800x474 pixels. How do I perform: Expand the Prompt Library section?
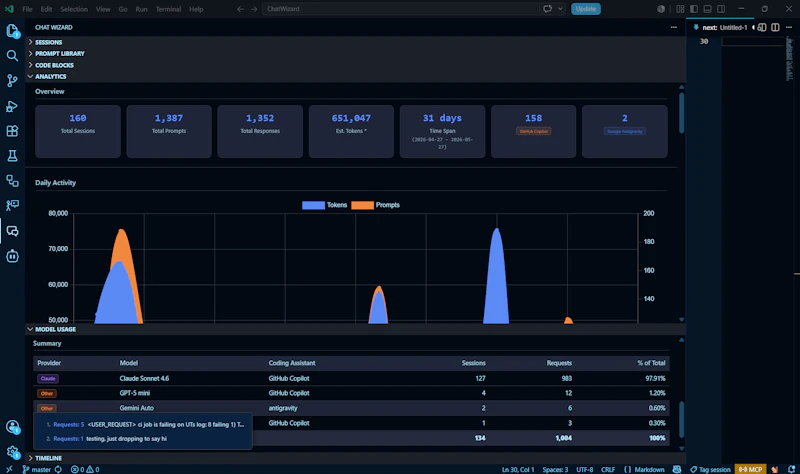click(355, 54)
